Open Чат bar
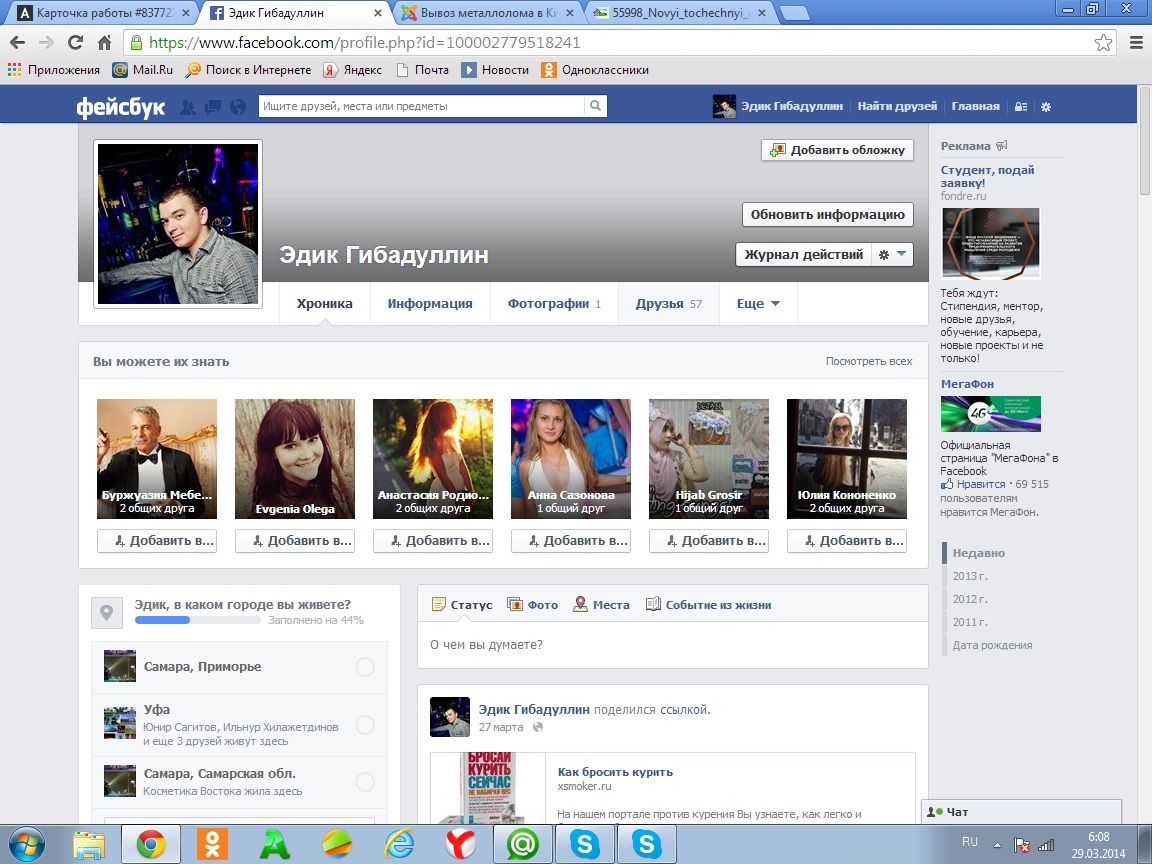Screen dimensions: 1152x864 tap(1021, 812)
